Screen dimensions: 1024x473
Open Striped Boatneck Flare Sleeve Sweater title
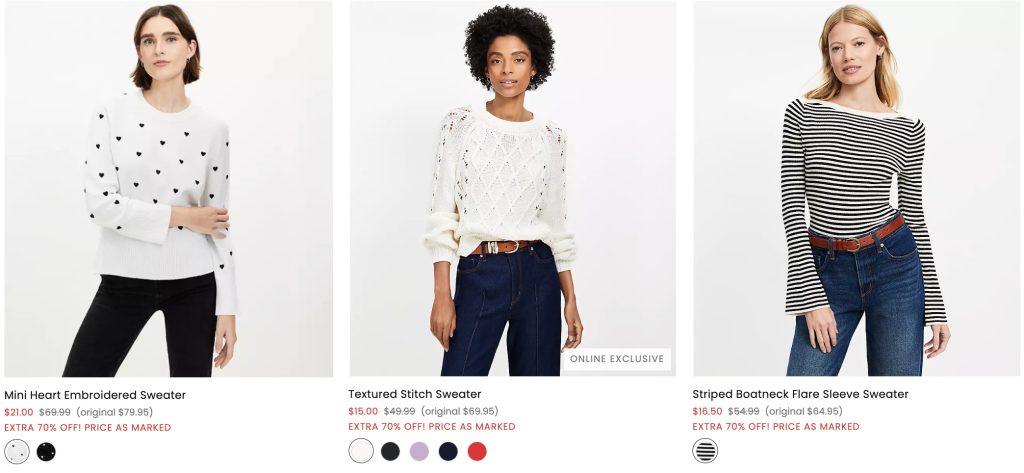point(800,395)
